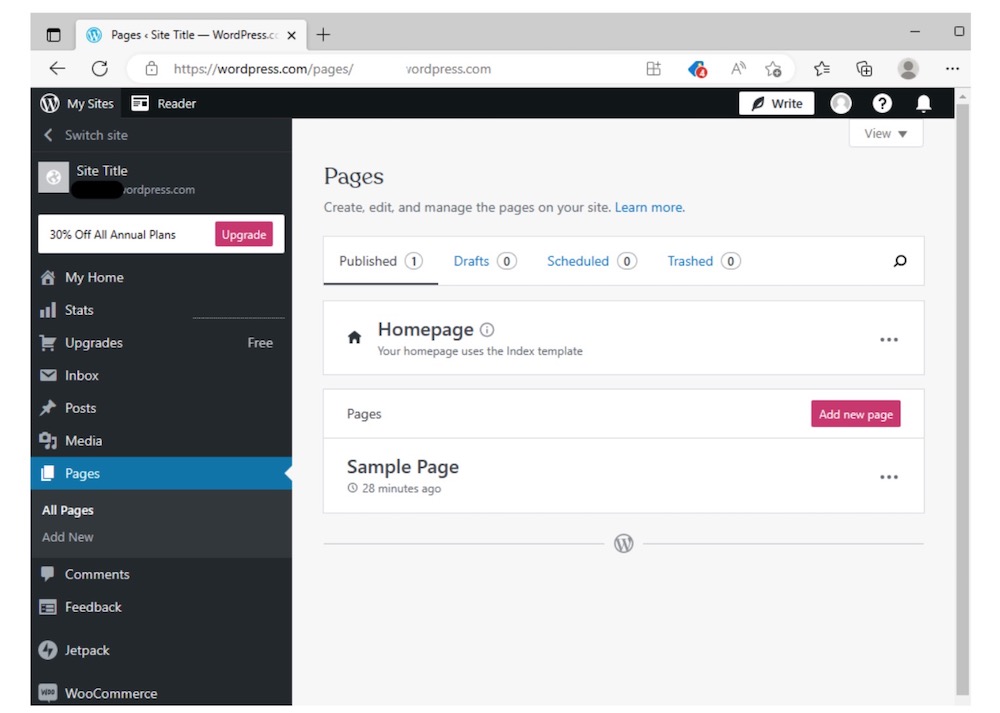Click the browser Back arrow
The height and width of the screenshot is (713, 1000).
pyautogui.click(x=57, y=68)
